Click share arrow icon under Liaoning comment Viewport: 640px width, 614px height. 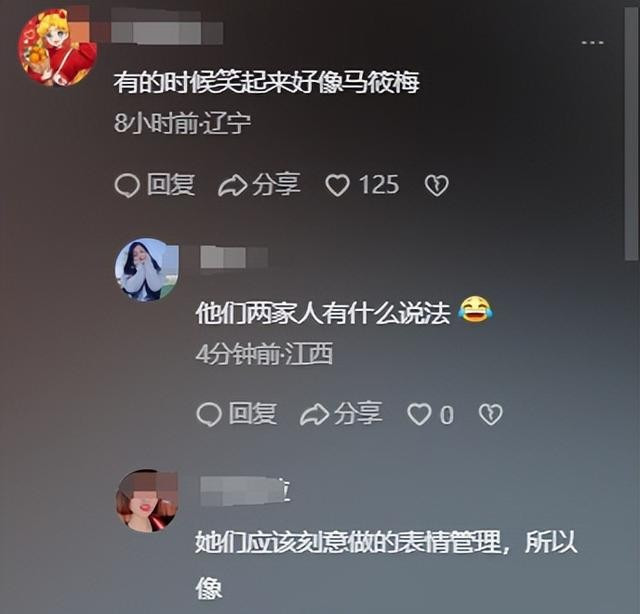coord(232,186)
